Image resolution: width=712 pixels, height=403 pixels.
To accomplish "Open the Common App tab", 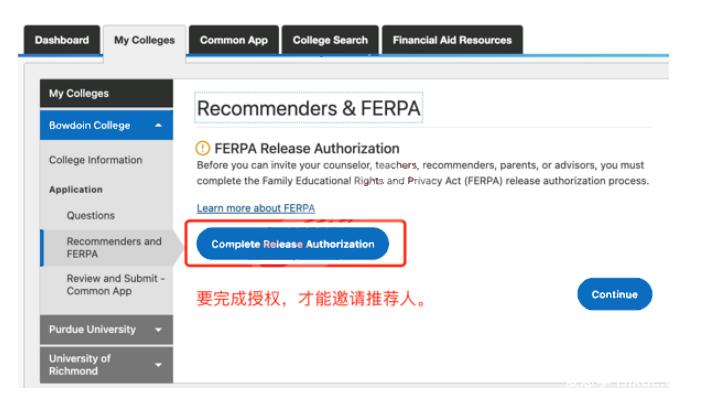I will 234,40.
